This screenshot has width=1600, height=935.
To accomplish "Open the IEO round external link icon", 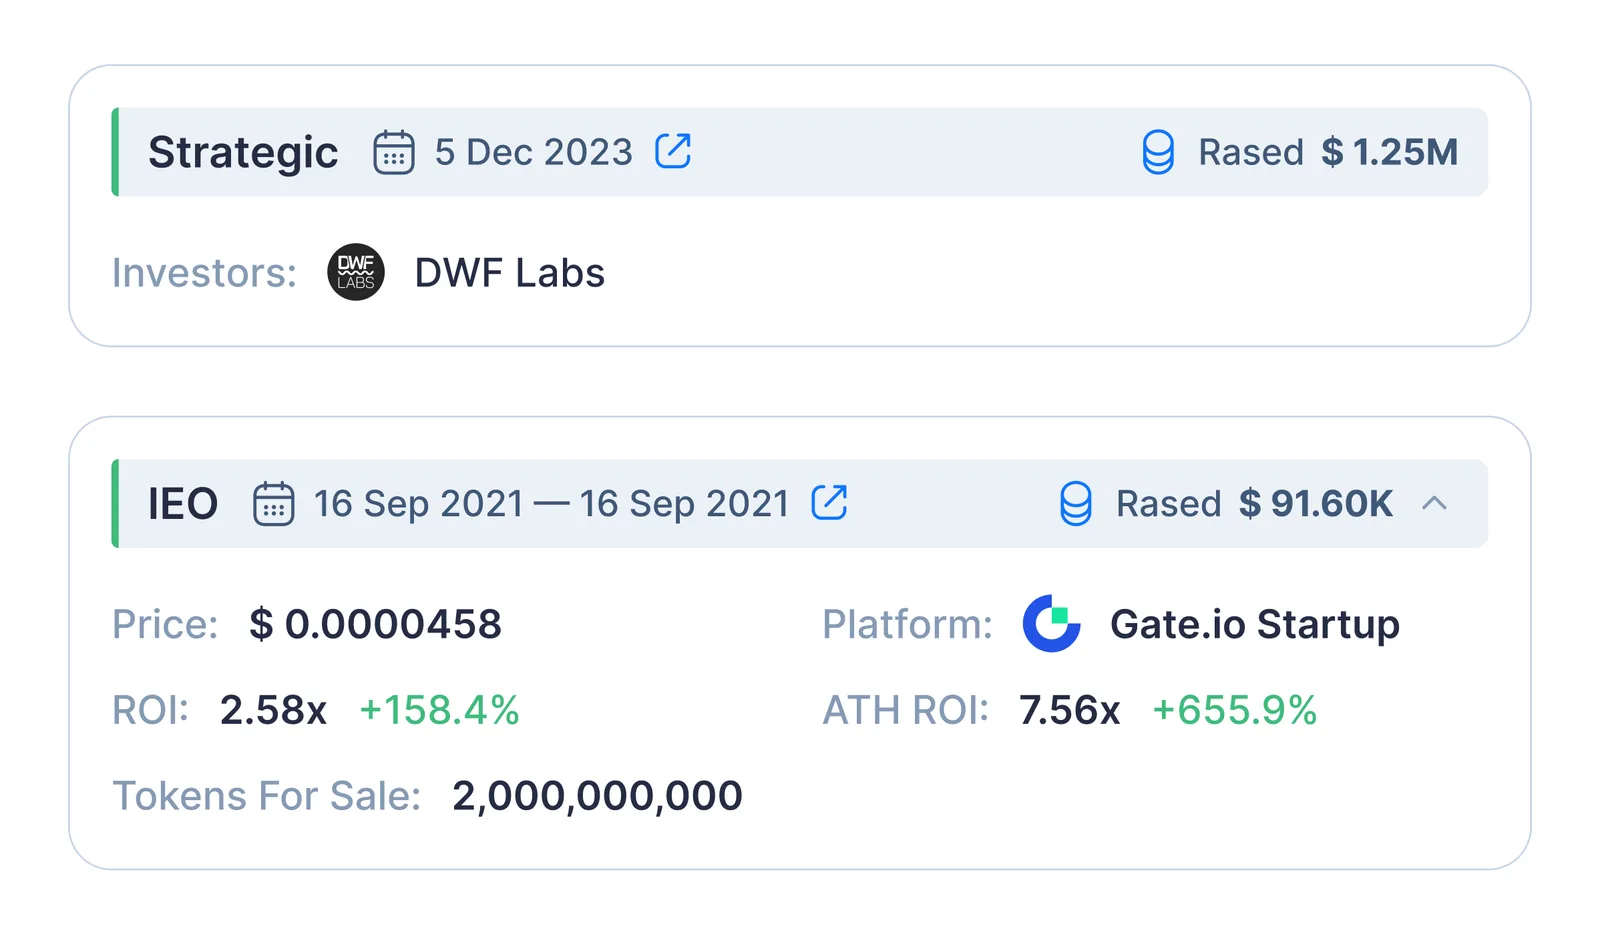I will tap(829, 503).
